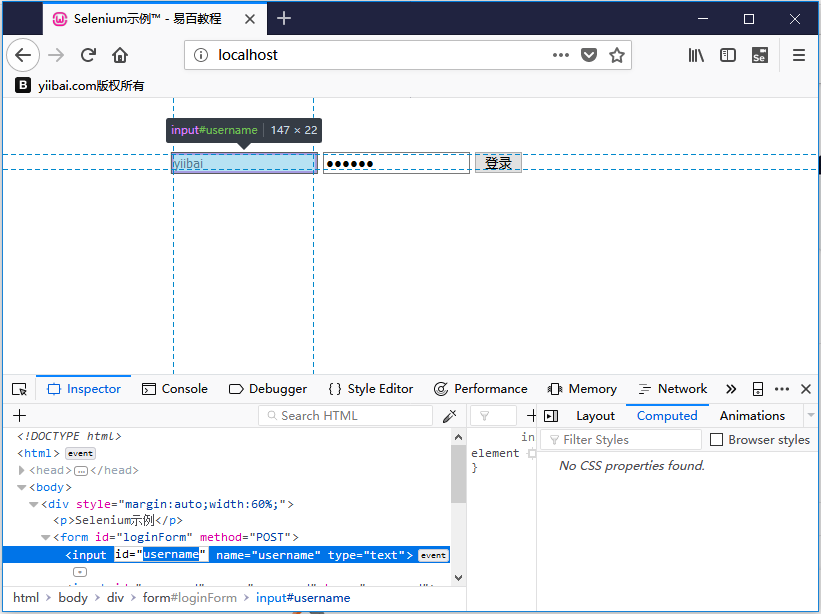This screenshot has height=614, width=821.
Task: Open the Selenium IDE extension
Action: point(760,55)
